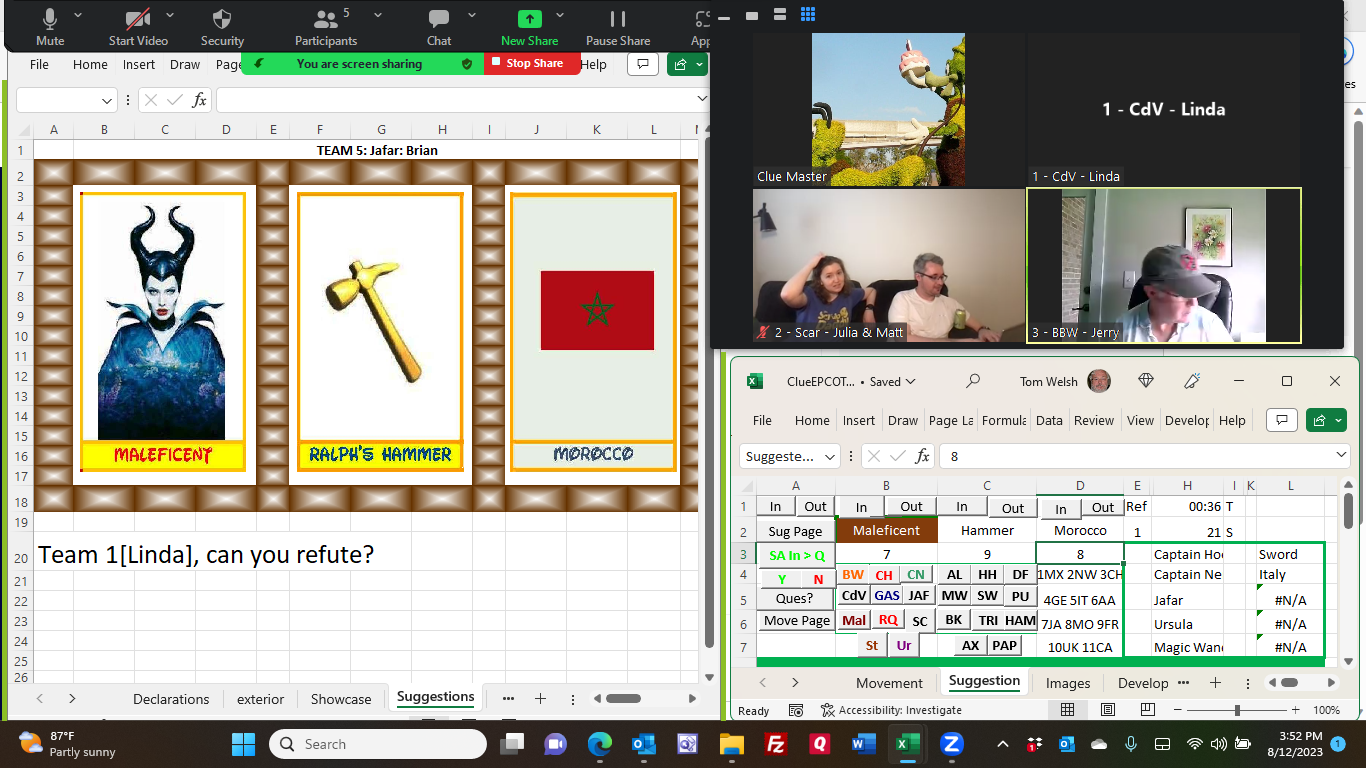Switch to the Showcase sheet tab

coord(341,699)
